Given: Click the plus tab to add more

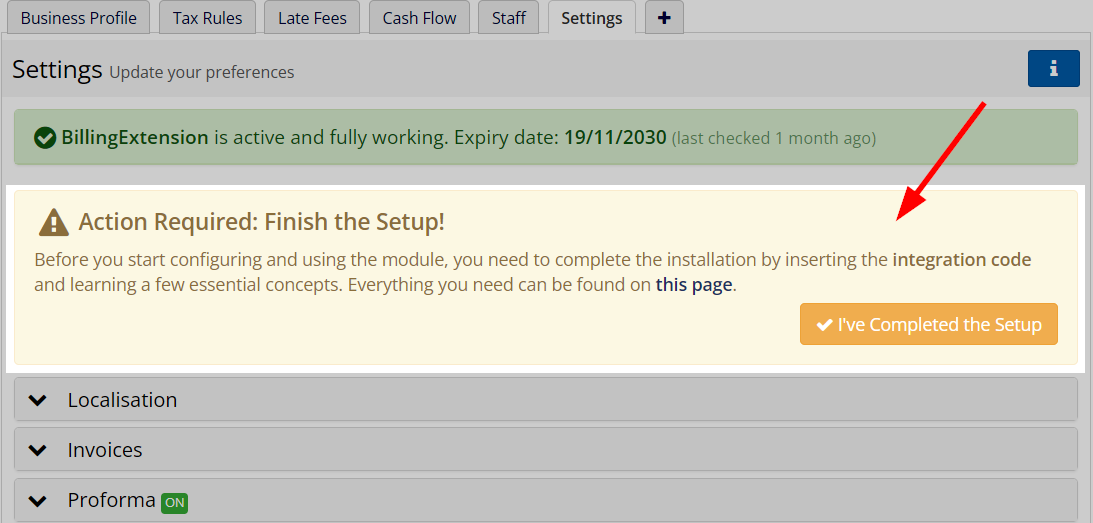Looking at the screenshot, I should 664,17.
